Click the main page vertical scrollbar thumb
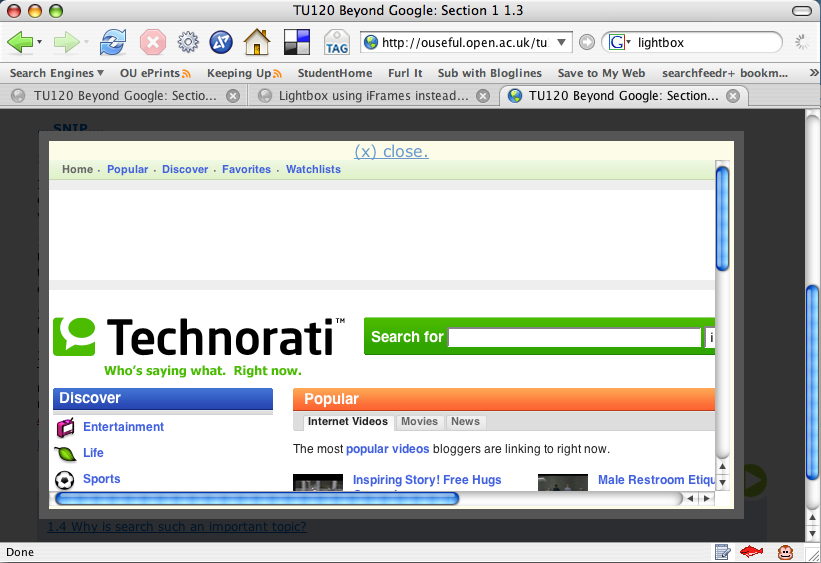This screenshot has width=821, height=563. [x=813, y=382]
